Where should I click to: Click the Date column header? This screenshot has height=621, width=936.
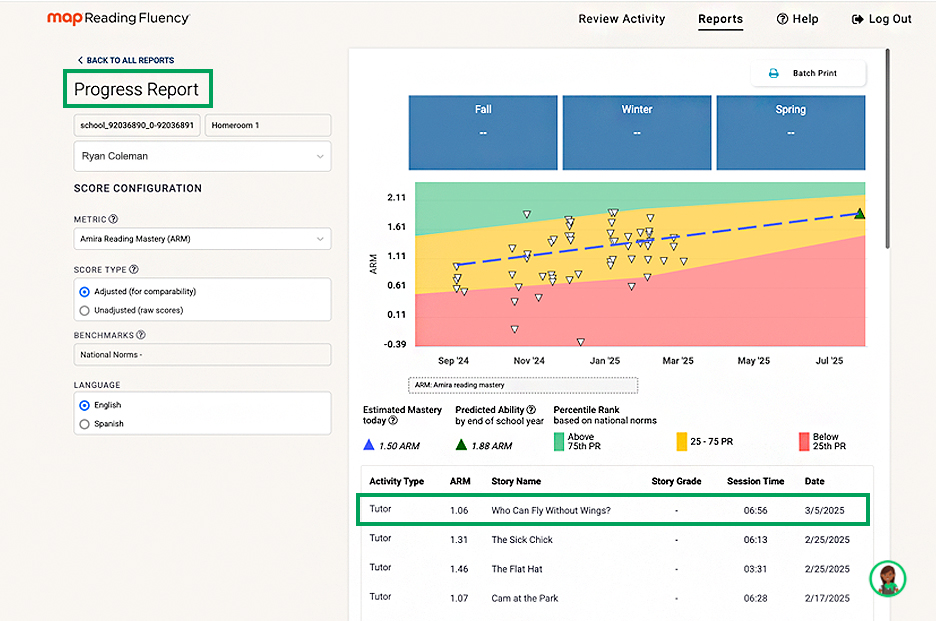tap(815, 481)
